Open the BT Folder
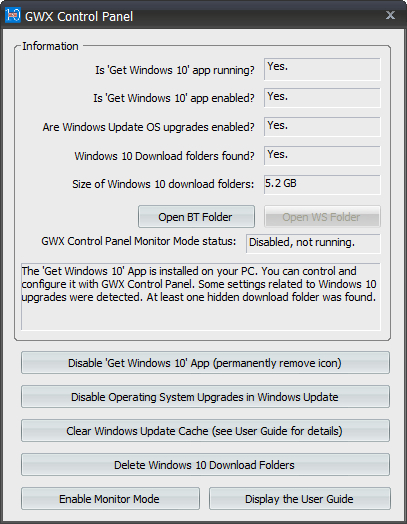The image size is (407, 524). tap(196, 217)
